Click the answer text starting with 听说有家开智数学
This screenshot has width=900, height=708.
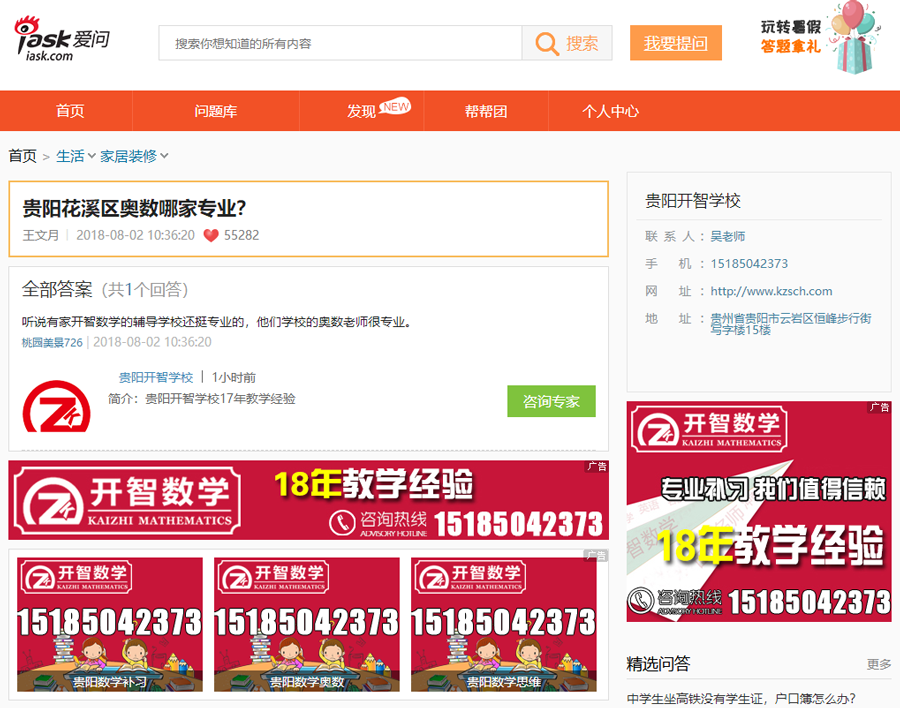click(x=217, y=322)
